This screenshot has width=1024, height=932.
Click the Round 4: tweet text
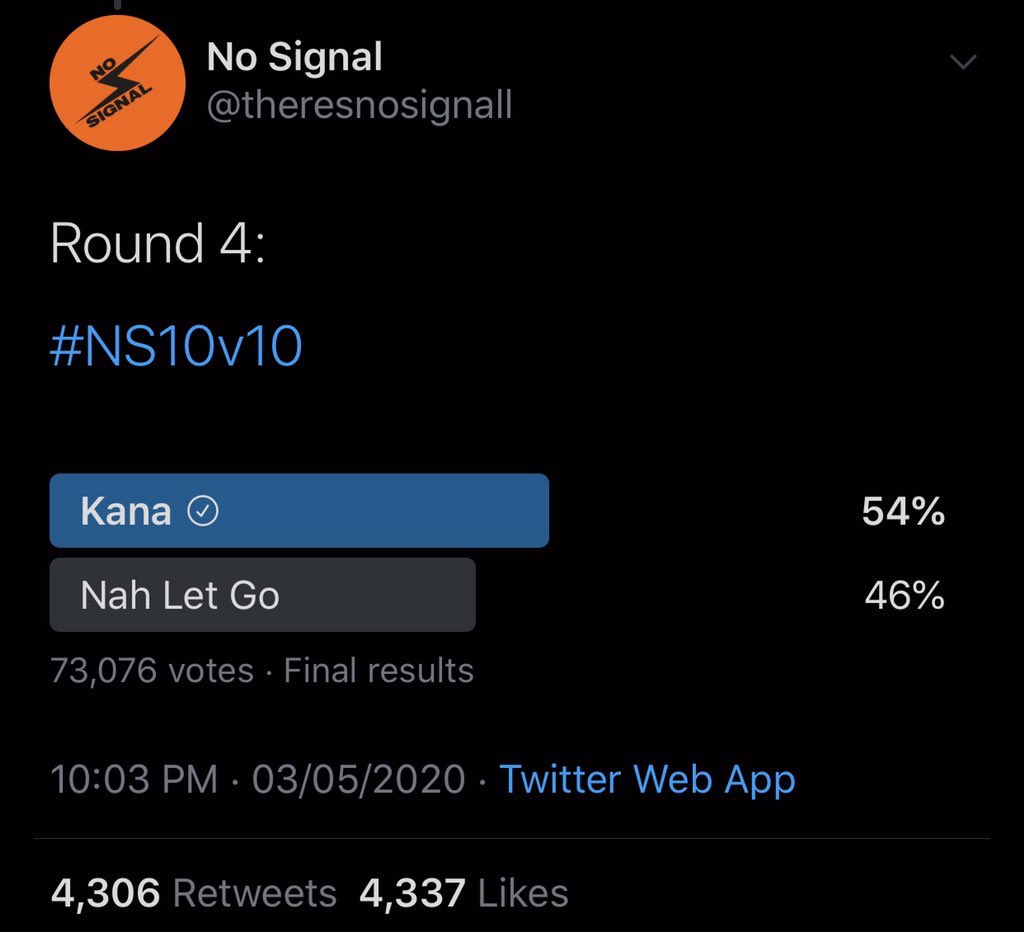pos(158,245)
